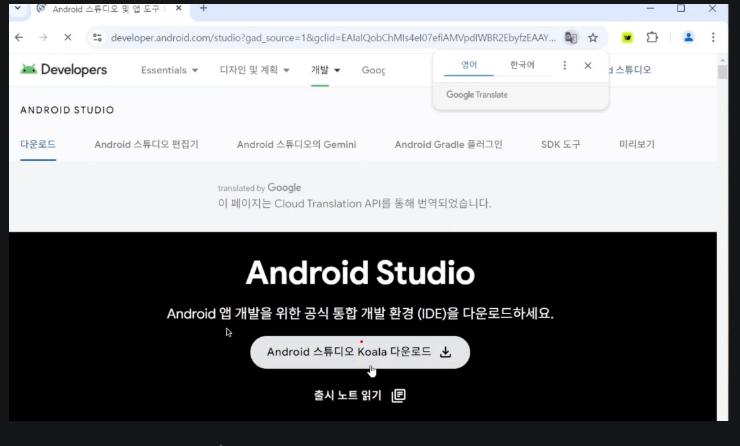
Task: Click the scrollbar up arrow
Action: (722, 60)
